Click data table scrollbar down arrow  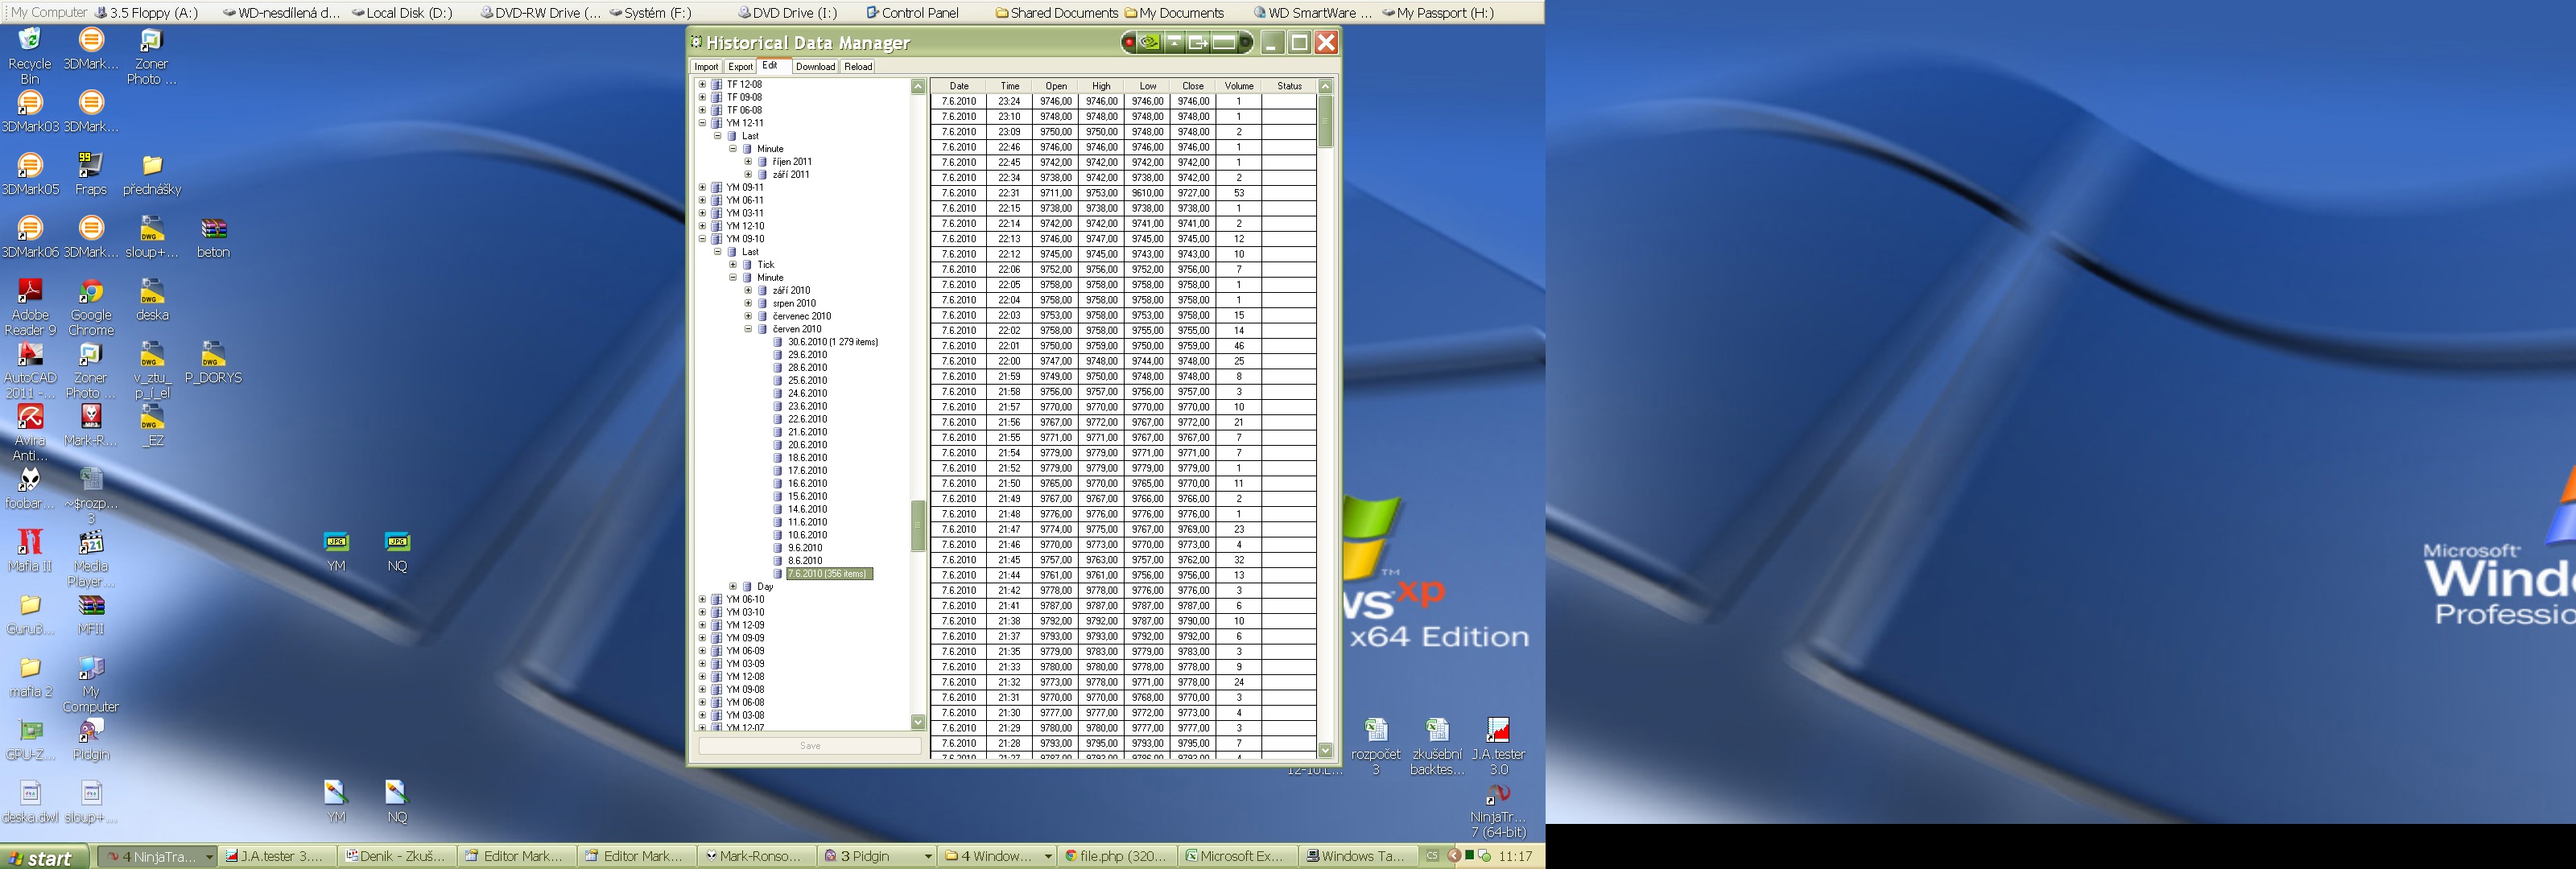pos(1325,750)
